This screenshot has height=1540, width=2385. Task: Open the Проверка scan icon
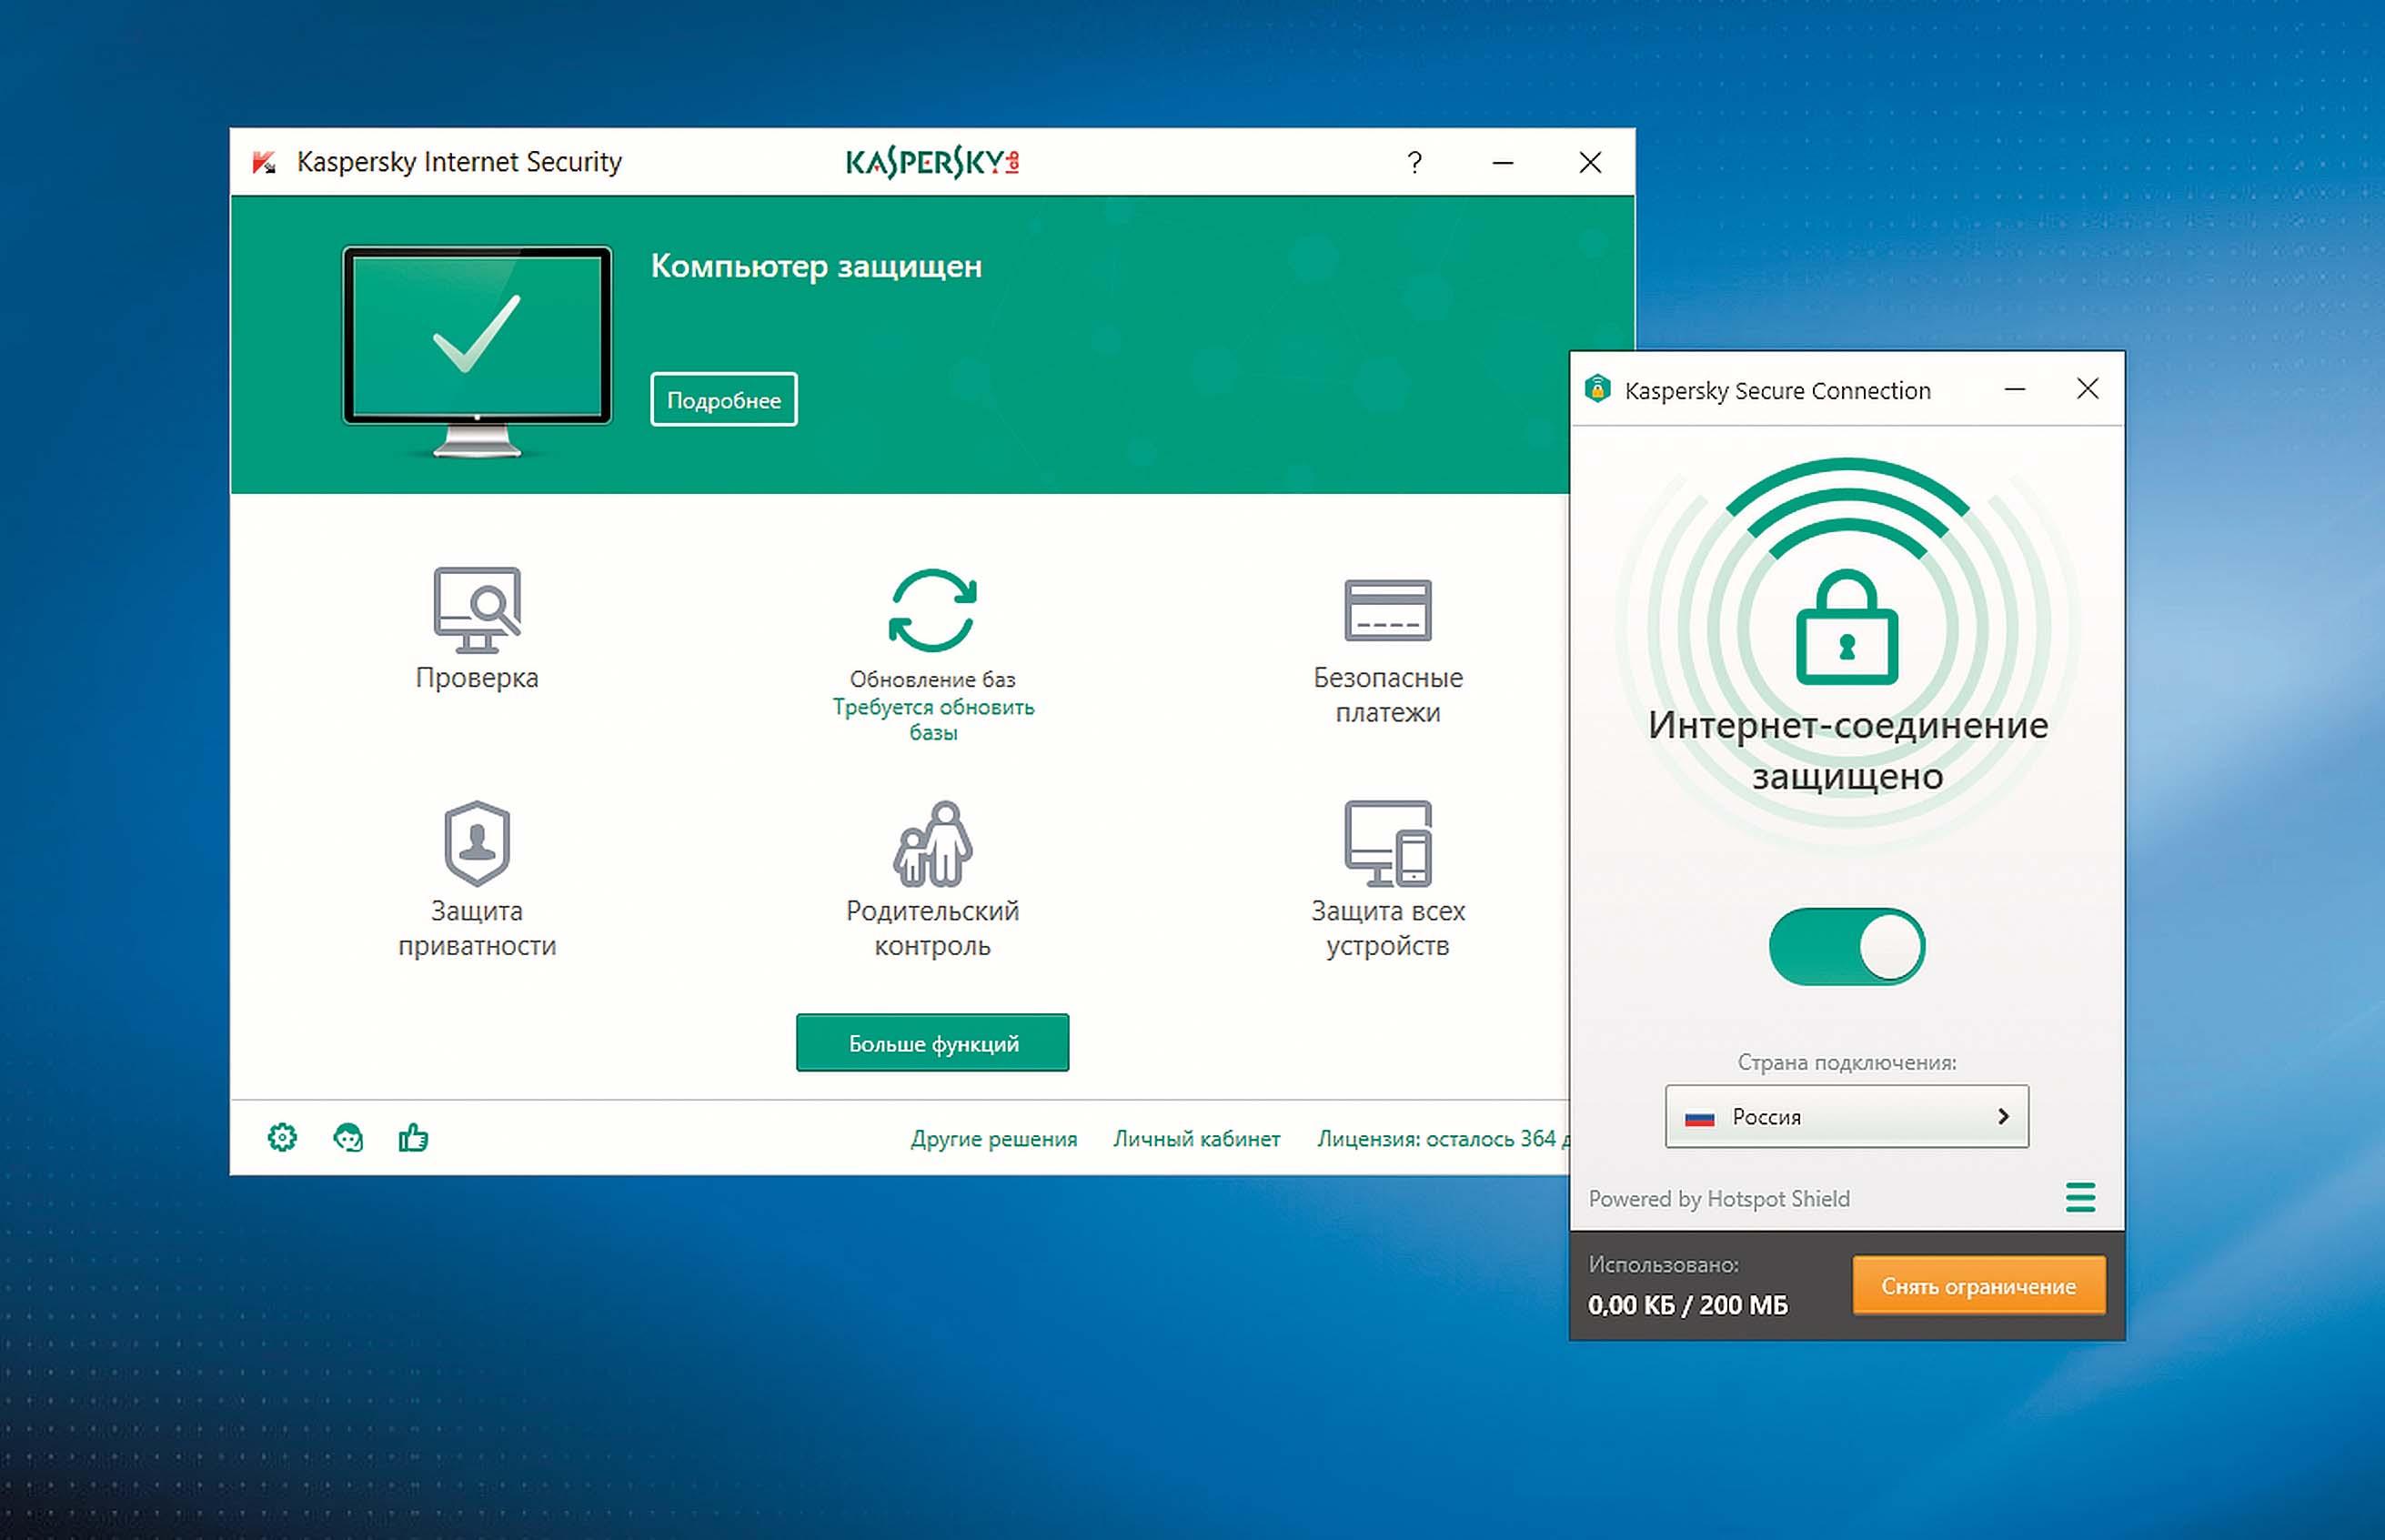pos(477,610)
